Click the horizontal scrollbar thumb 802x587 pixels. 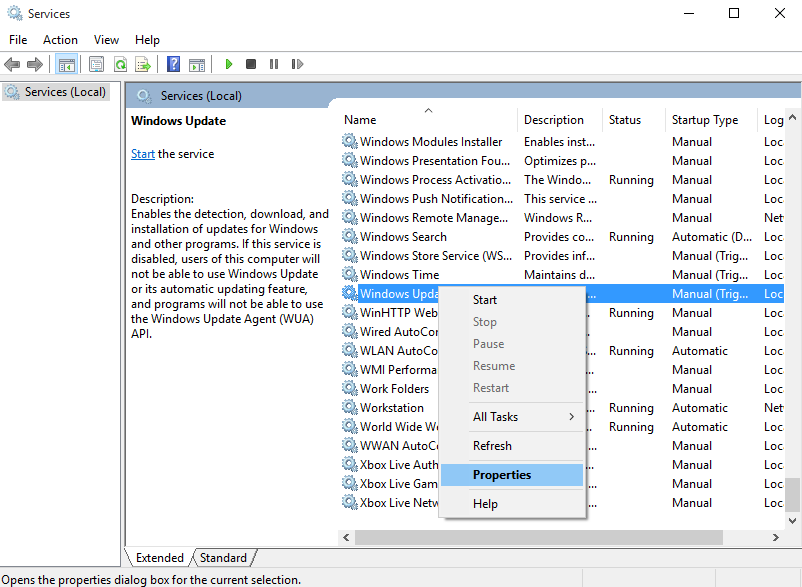pos(539,537)
